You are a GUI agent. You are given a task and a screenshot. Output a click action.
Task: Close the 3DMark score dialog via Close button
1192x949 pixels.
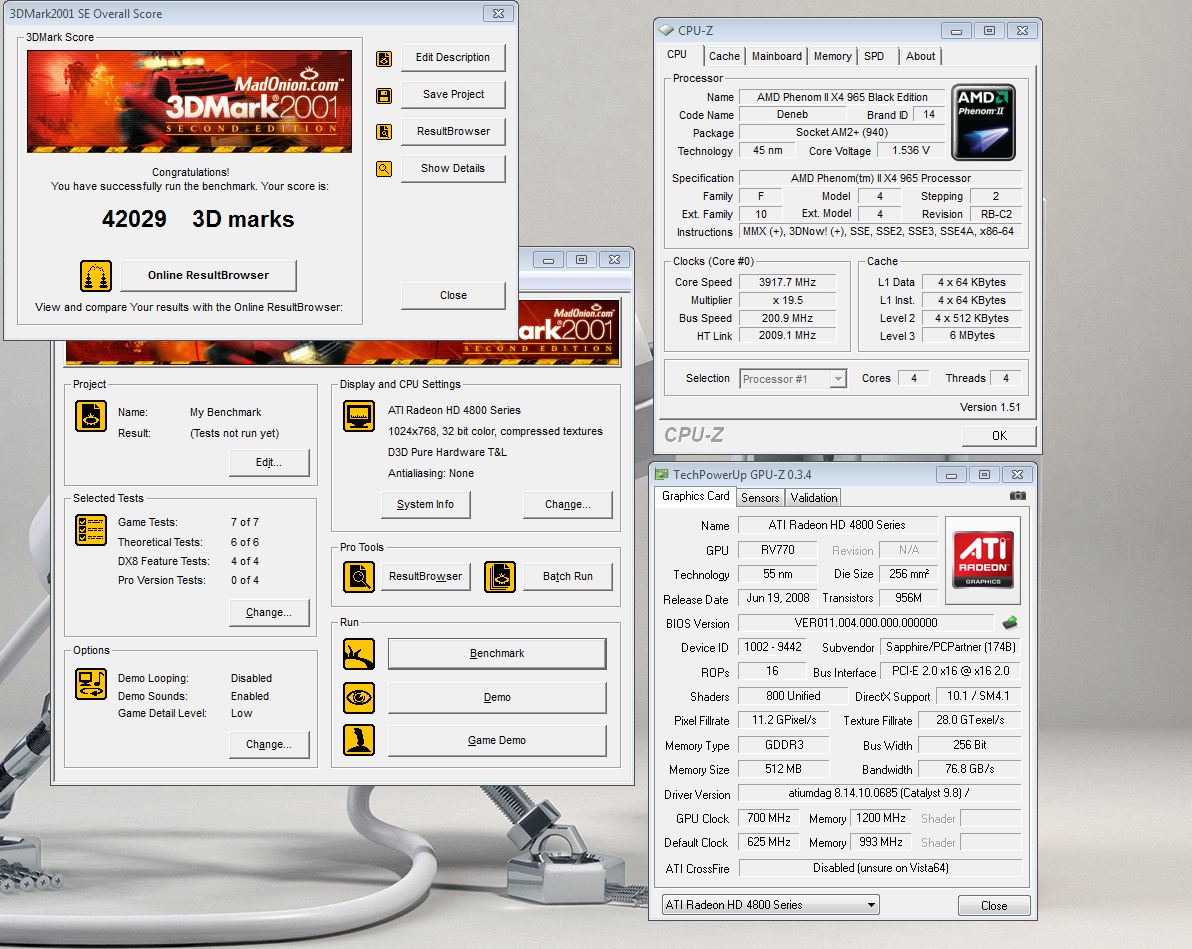click(452, 295)
